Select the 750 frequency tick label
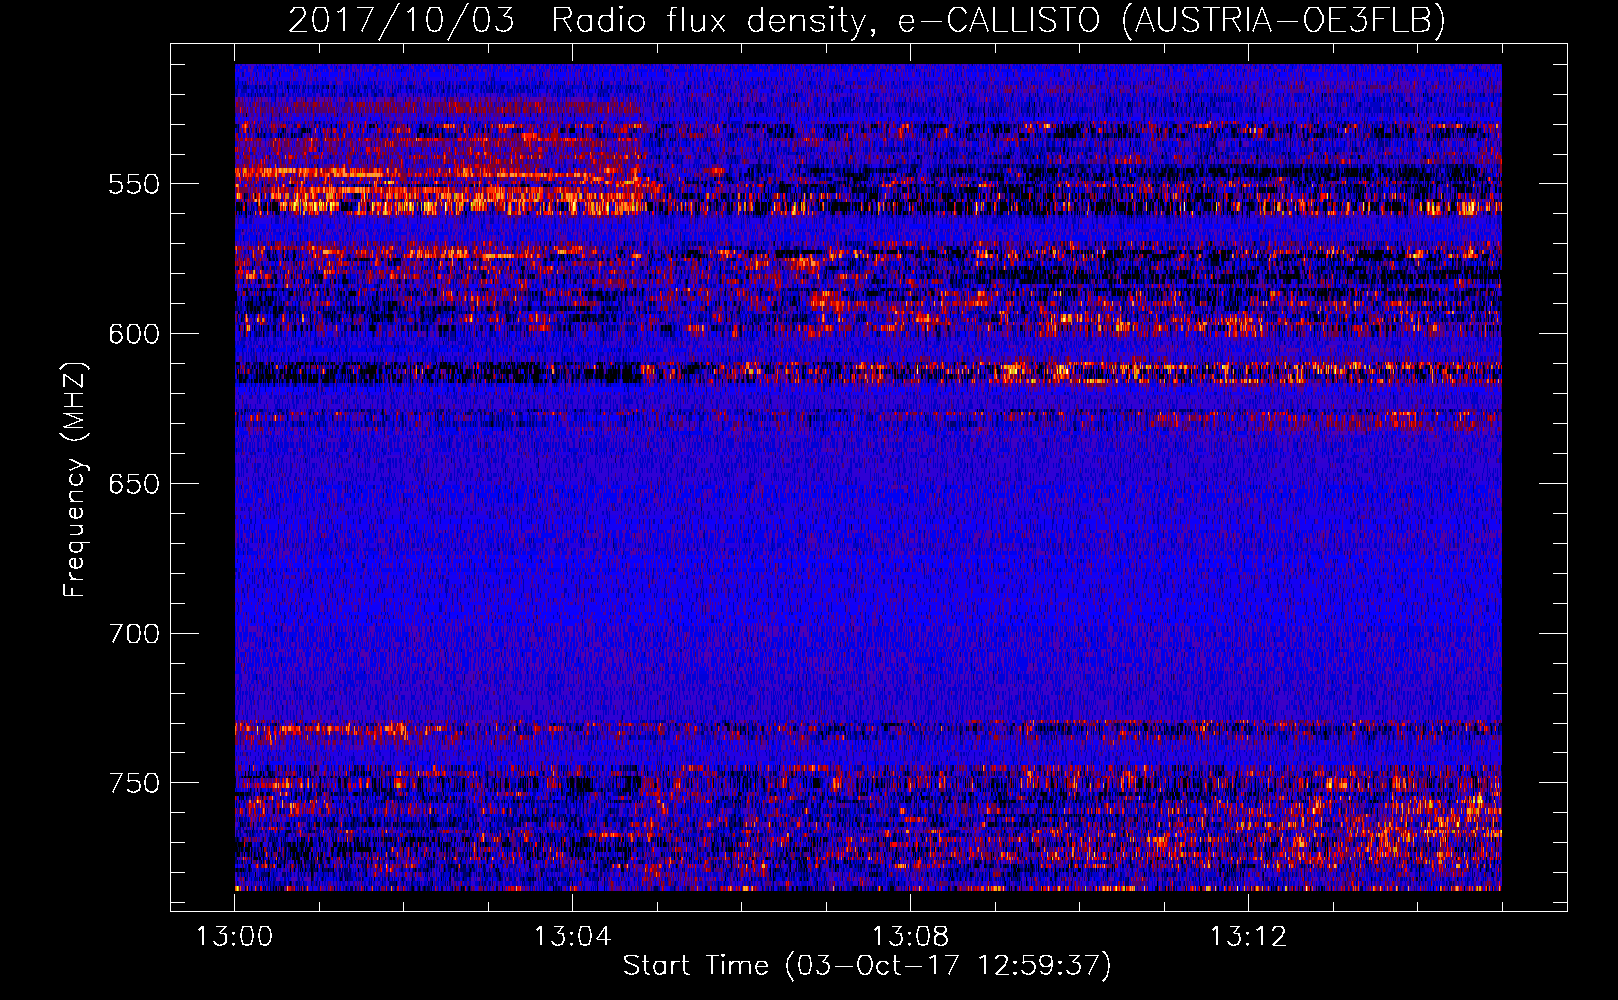The image size is (1618, 1000). point(134,783)
